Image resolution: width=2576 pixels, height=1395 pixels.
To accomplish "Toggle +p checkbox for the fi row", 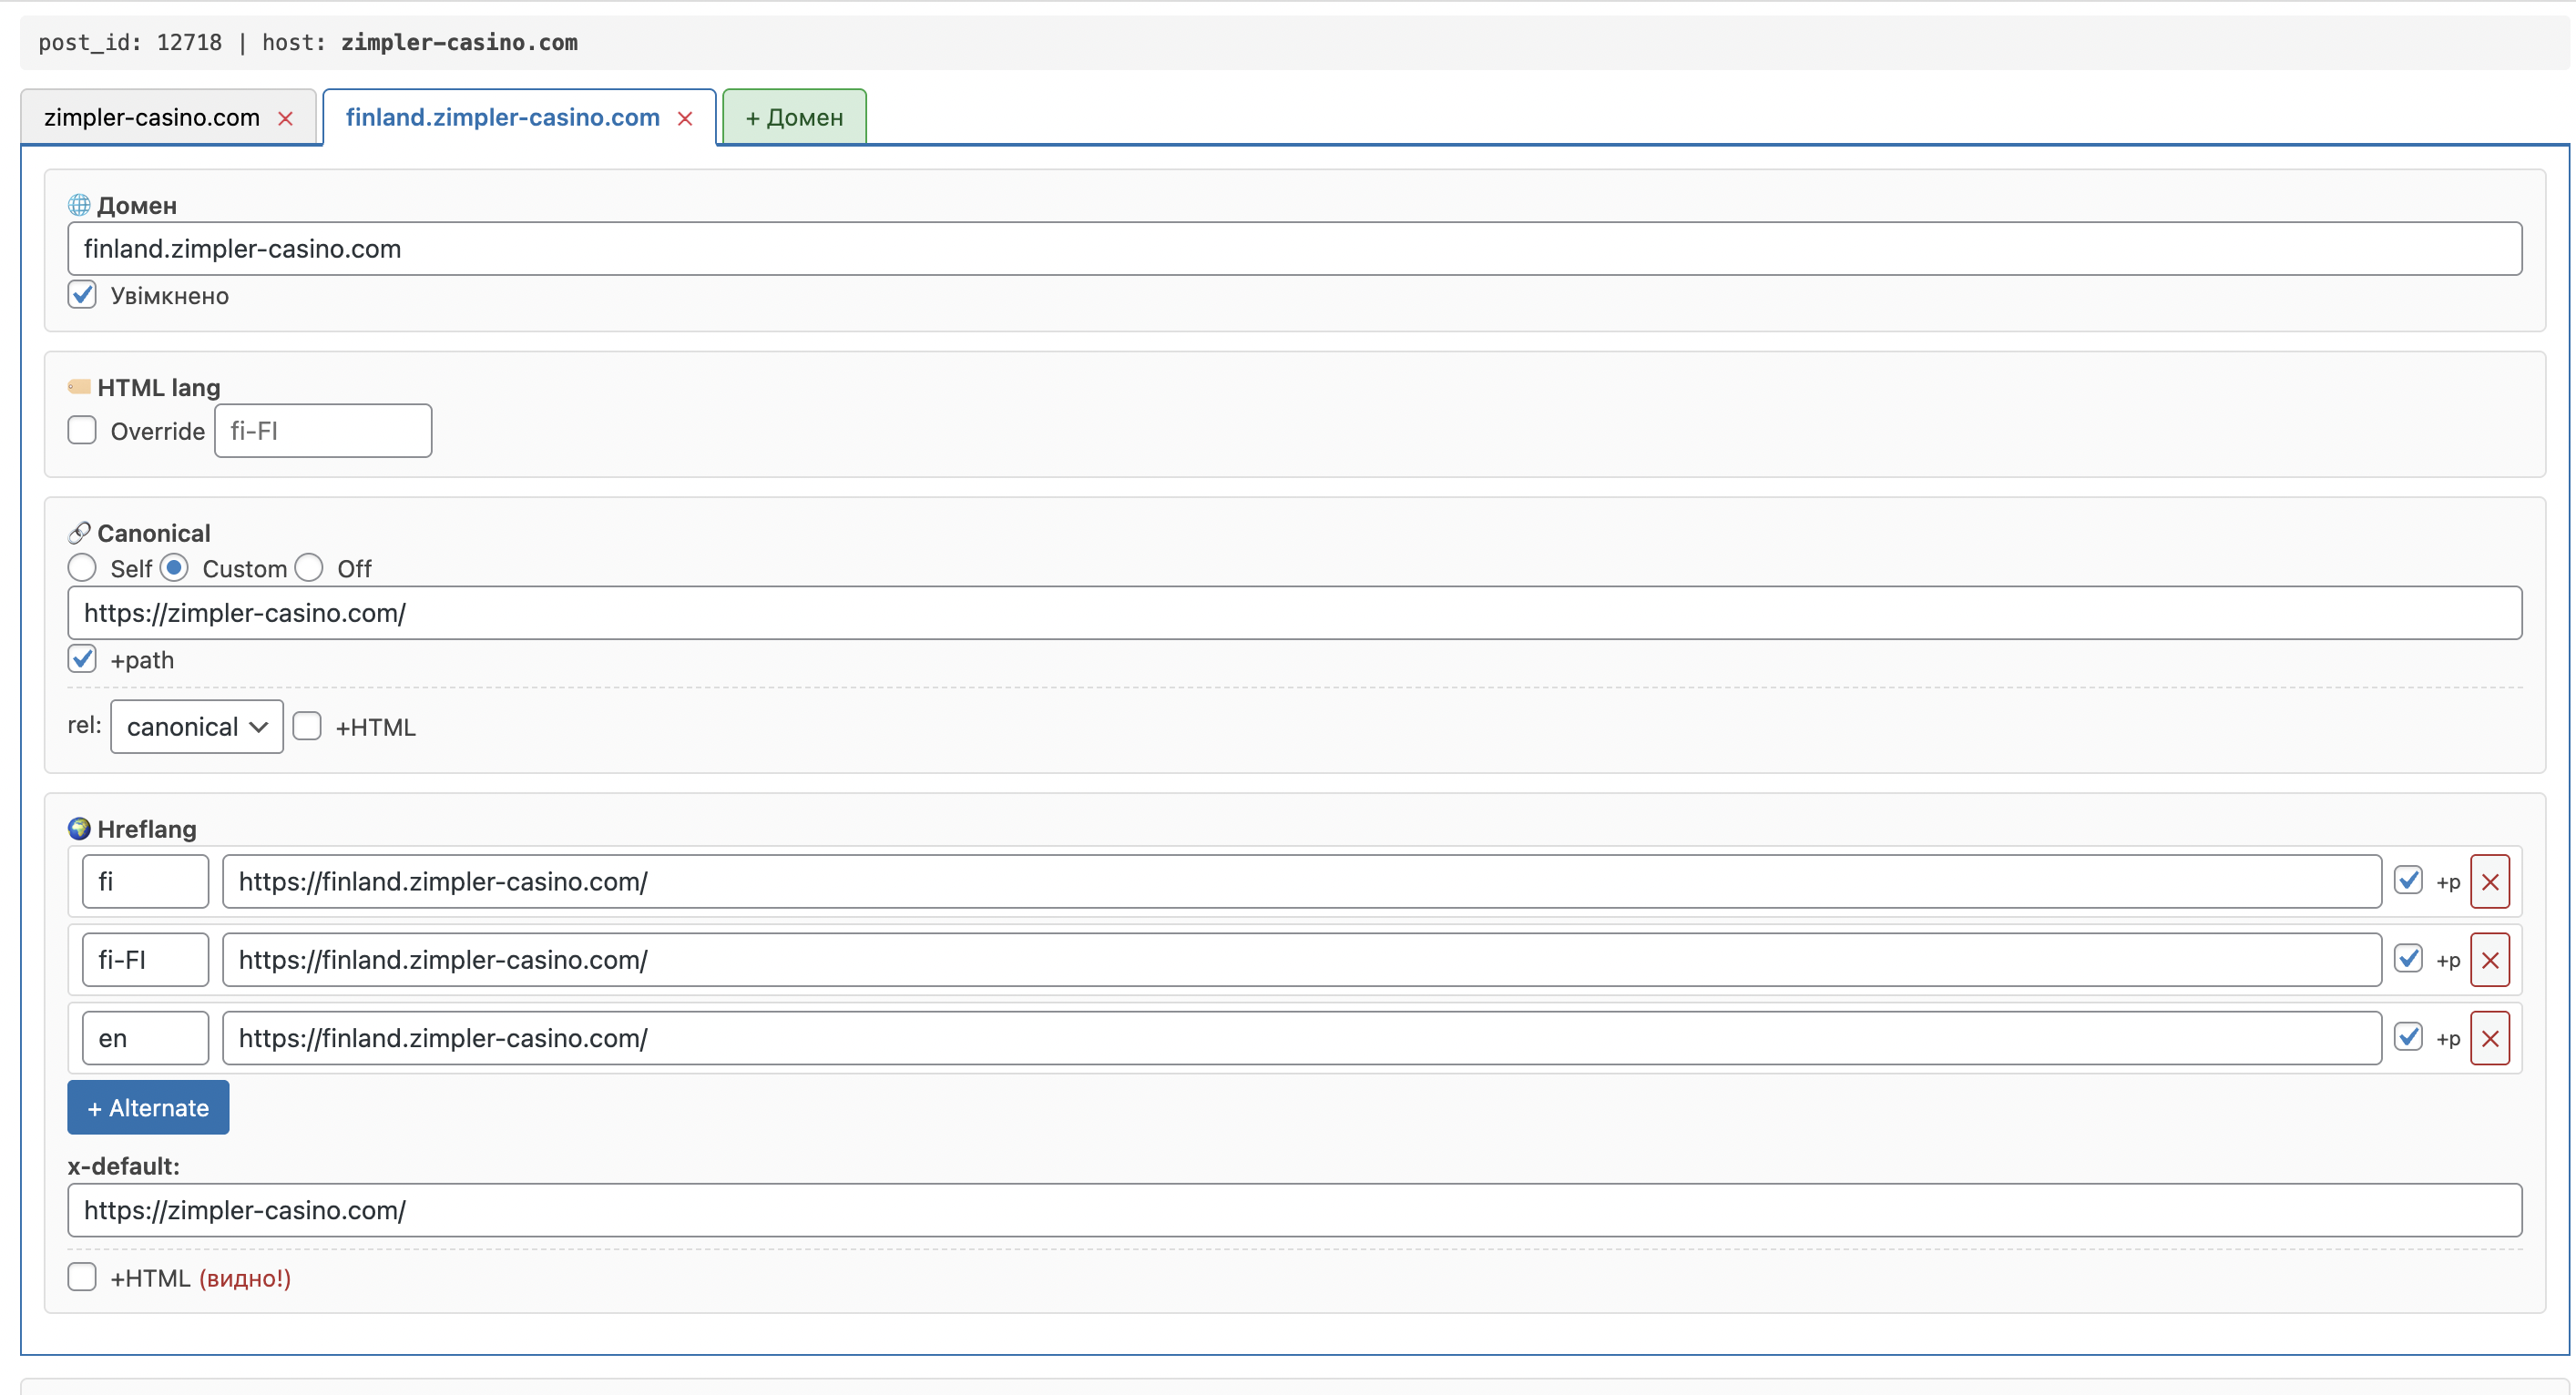I will tap(2408, 880).
